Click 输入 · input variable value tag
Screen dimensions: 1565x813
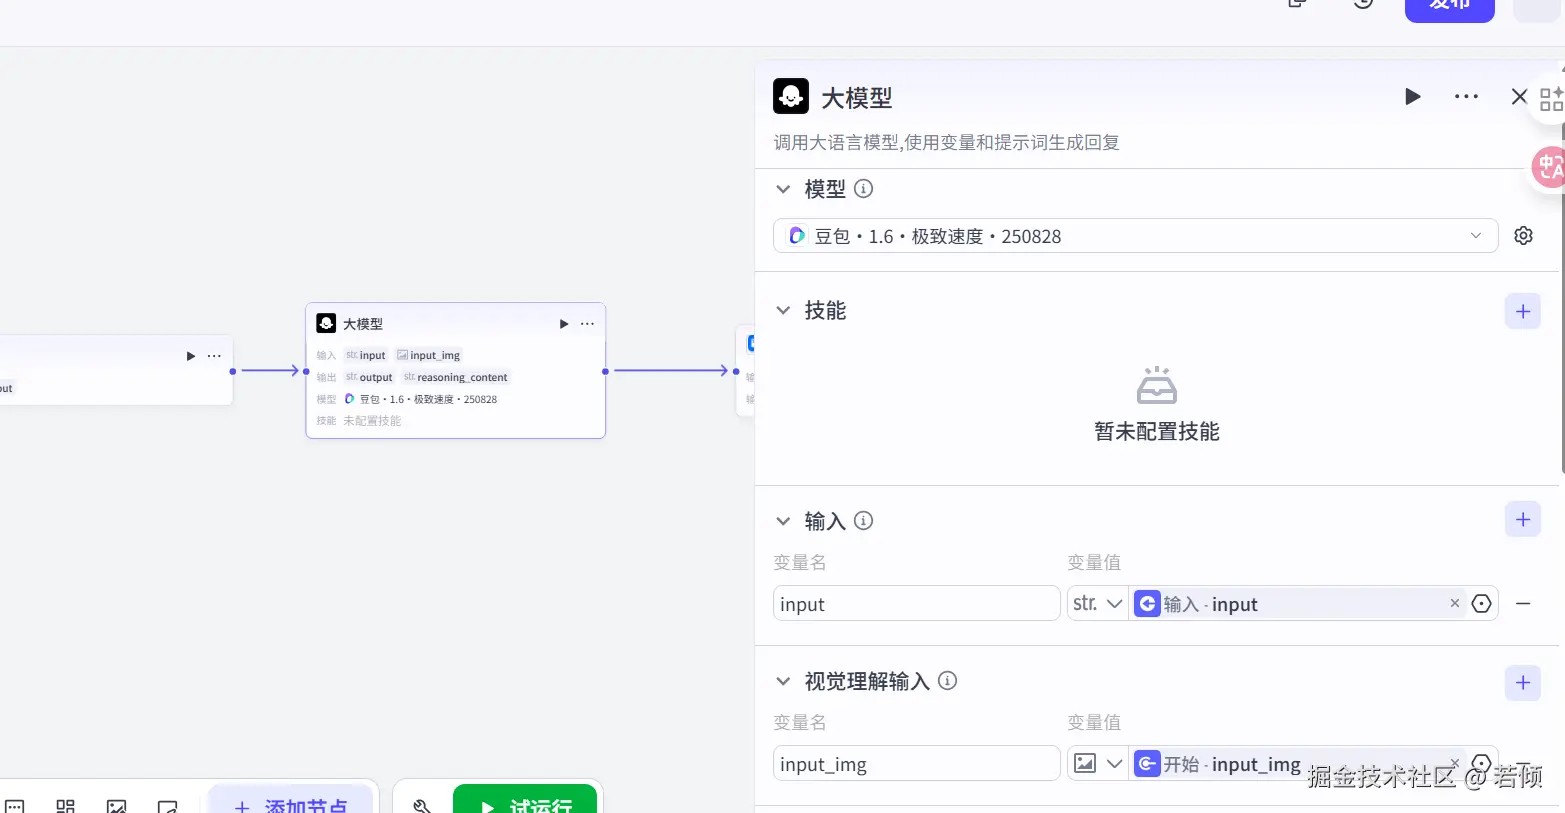pyautogui.click(x=1297, y=603)
